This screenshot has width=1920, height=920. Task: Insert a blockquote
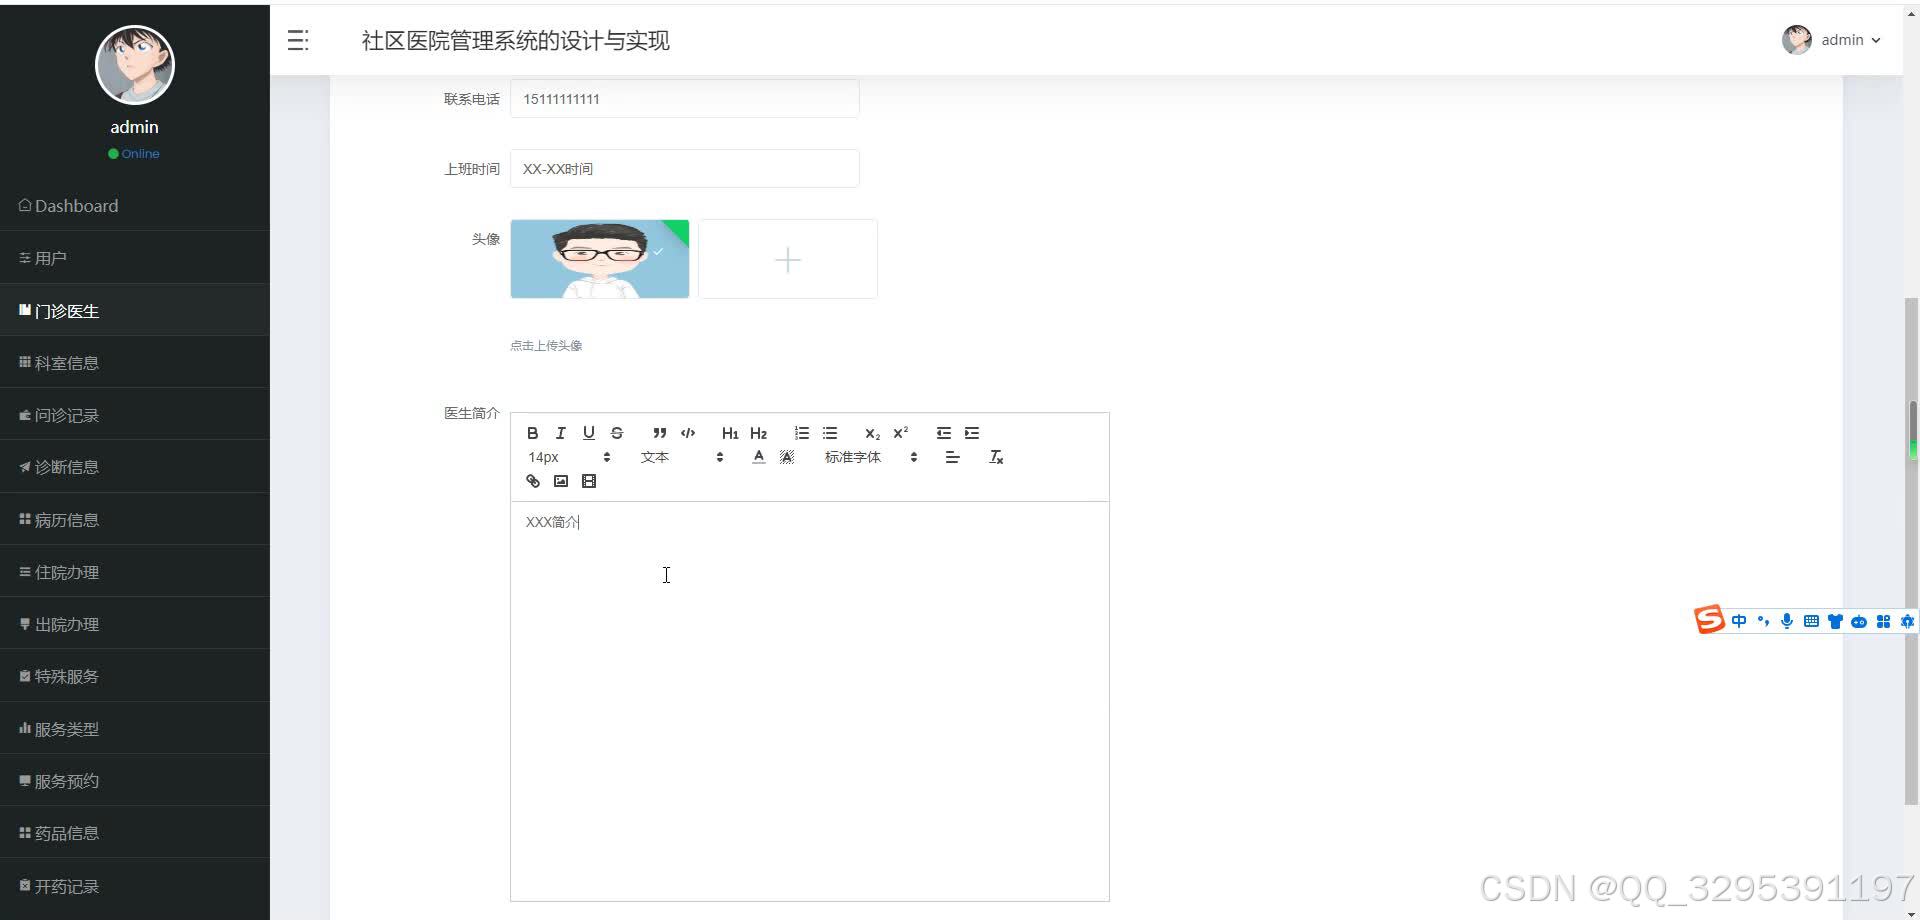click(659, 432)
